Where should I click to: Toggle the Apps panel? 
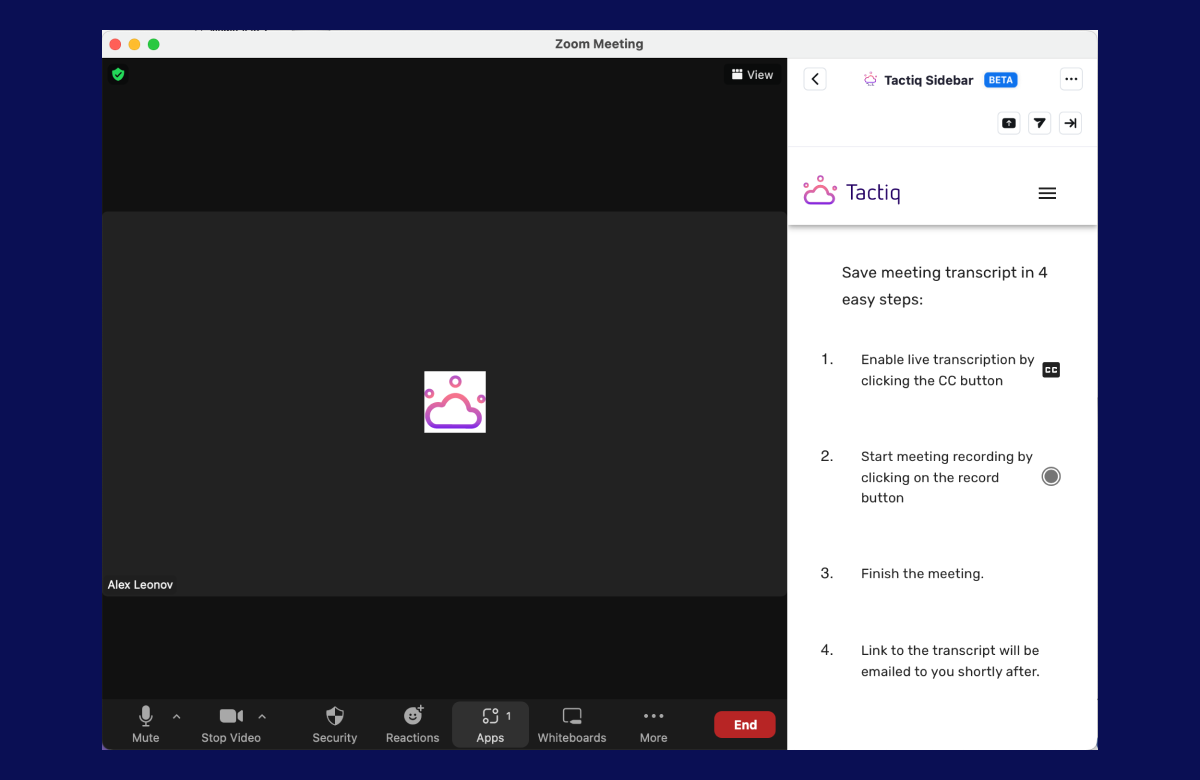point(490,724)
